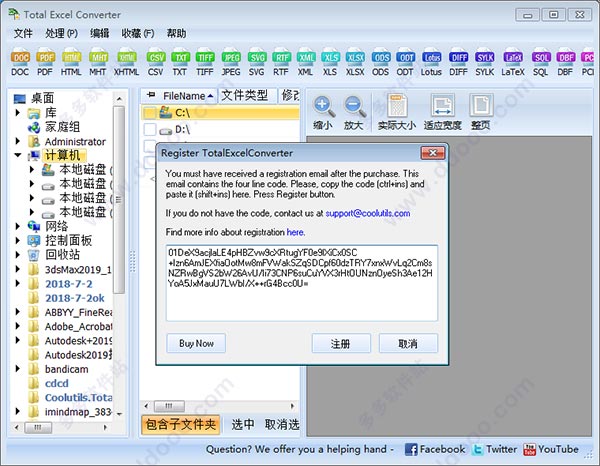Tick the checkbox next to C:\ drive
Image resolution: width=600 pixels, height=466 pixels.
(150, 113)
